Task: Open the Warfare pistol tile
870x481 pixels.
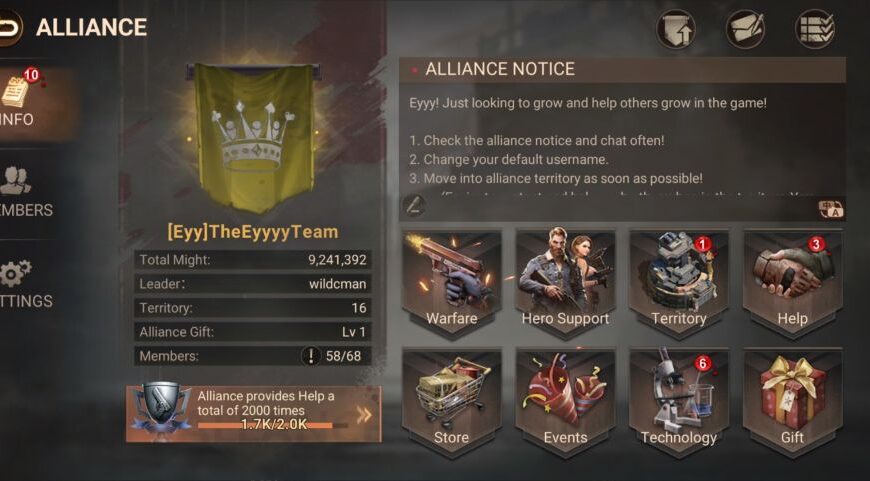Action: pyautogui.click(x=451, y=283)
